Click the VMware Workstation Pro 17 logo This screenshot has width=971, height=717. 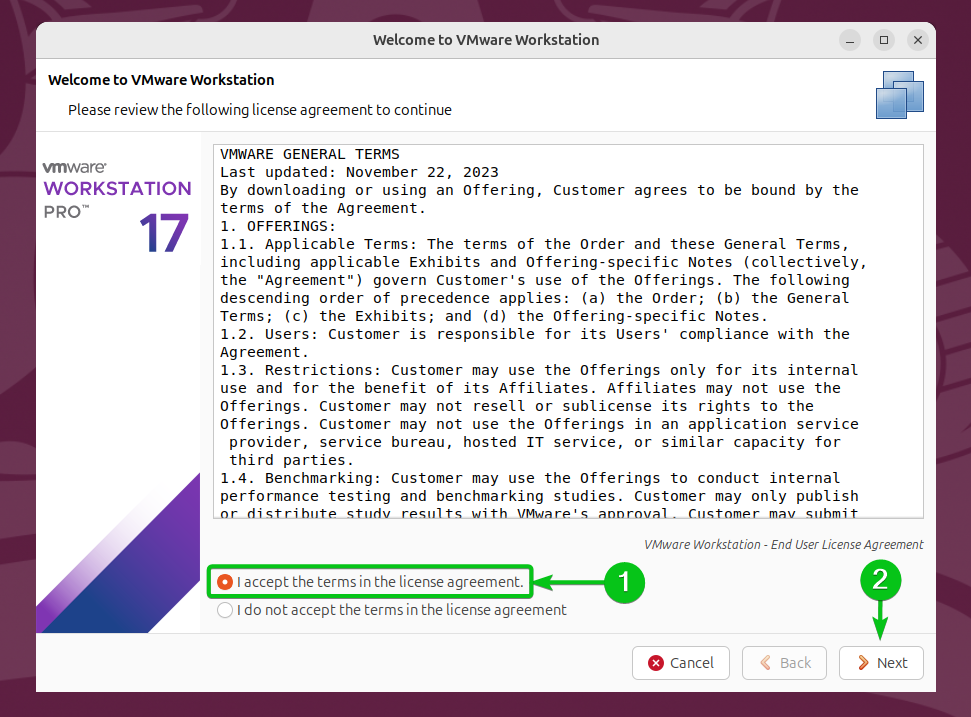pyautogui.click(x=117, y=207)
